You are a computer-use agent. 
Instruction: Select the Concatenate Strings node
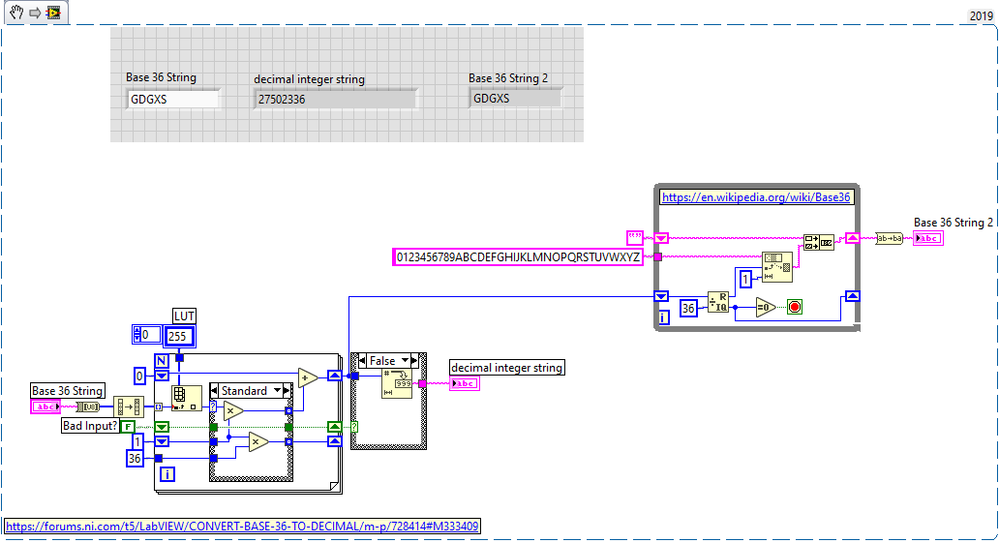point(818,242)
